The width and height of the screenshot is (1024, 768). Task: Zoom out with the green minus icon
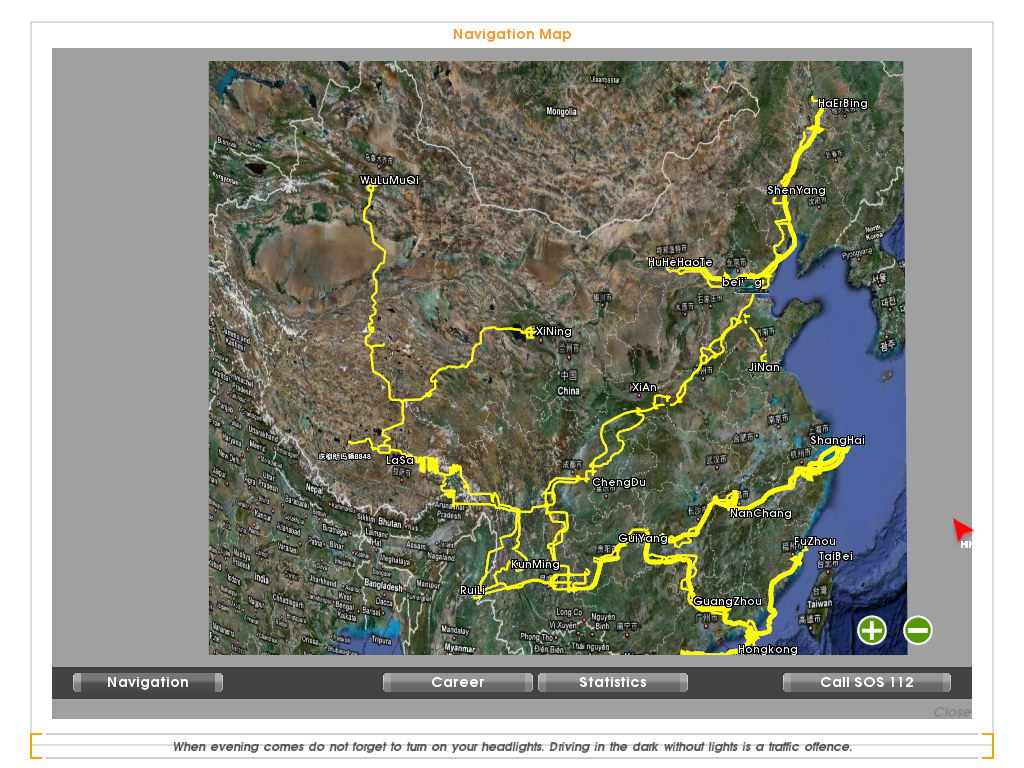coord(918,630)
